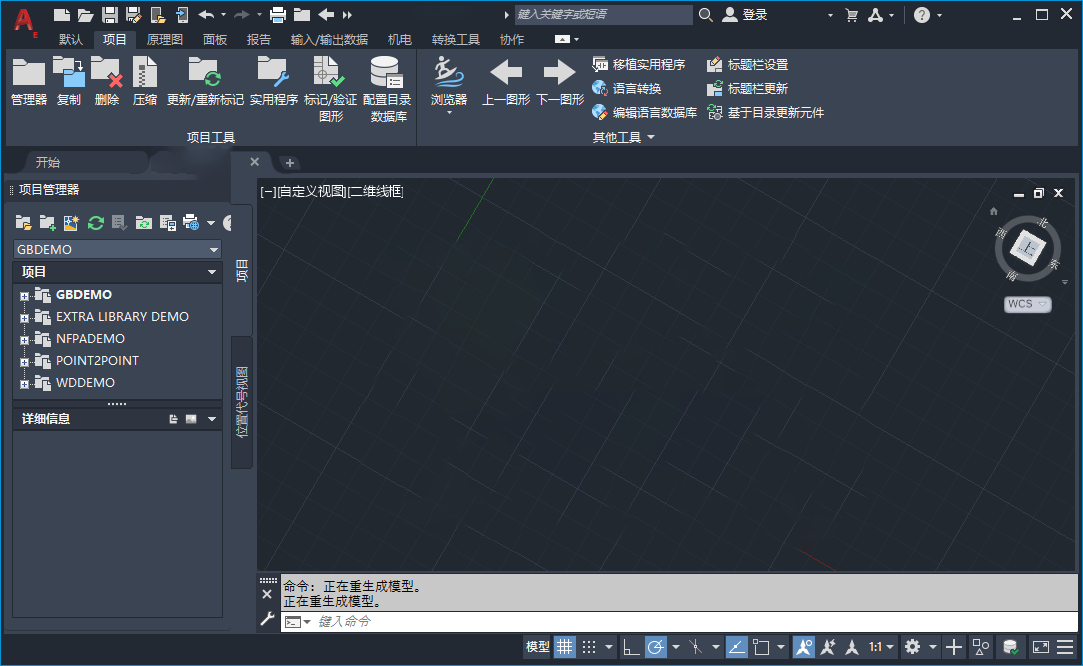
Task: Click new project icon with green plus
Action: click(47, 222)
